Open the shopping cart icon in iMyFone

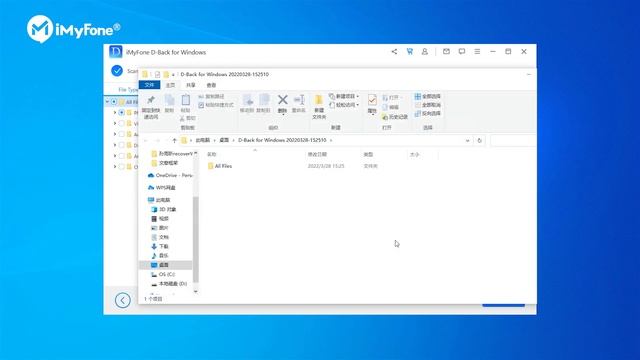pos(409,52)
